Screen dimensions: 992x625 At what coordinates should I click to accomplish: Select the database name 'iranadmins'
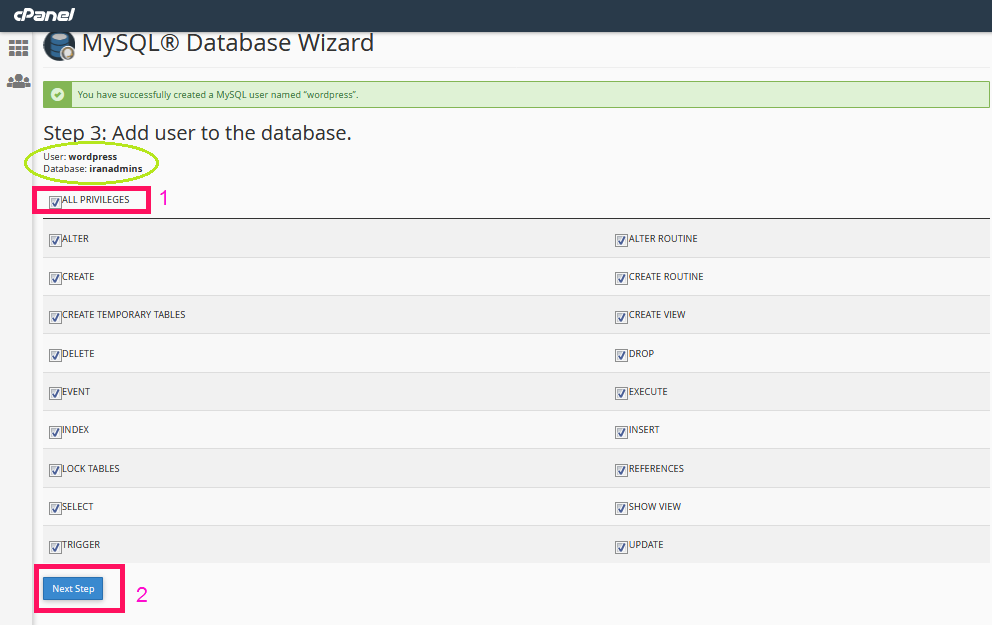116,169
